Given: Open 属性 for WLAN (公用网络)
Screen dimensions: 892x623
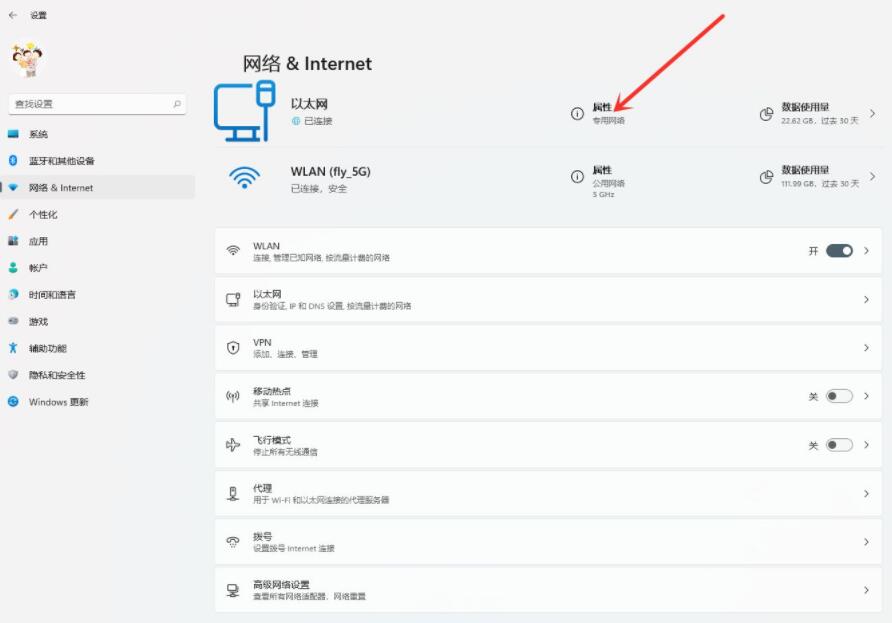Looking at the screenshot, I should click(x=608, y=181).
